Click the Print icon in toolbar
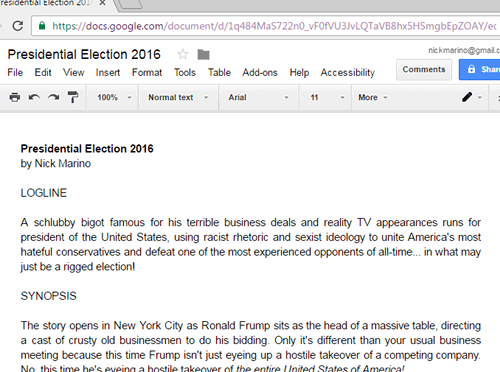The height and width of the screenshot is (372, 500). (x=14, y=97)
